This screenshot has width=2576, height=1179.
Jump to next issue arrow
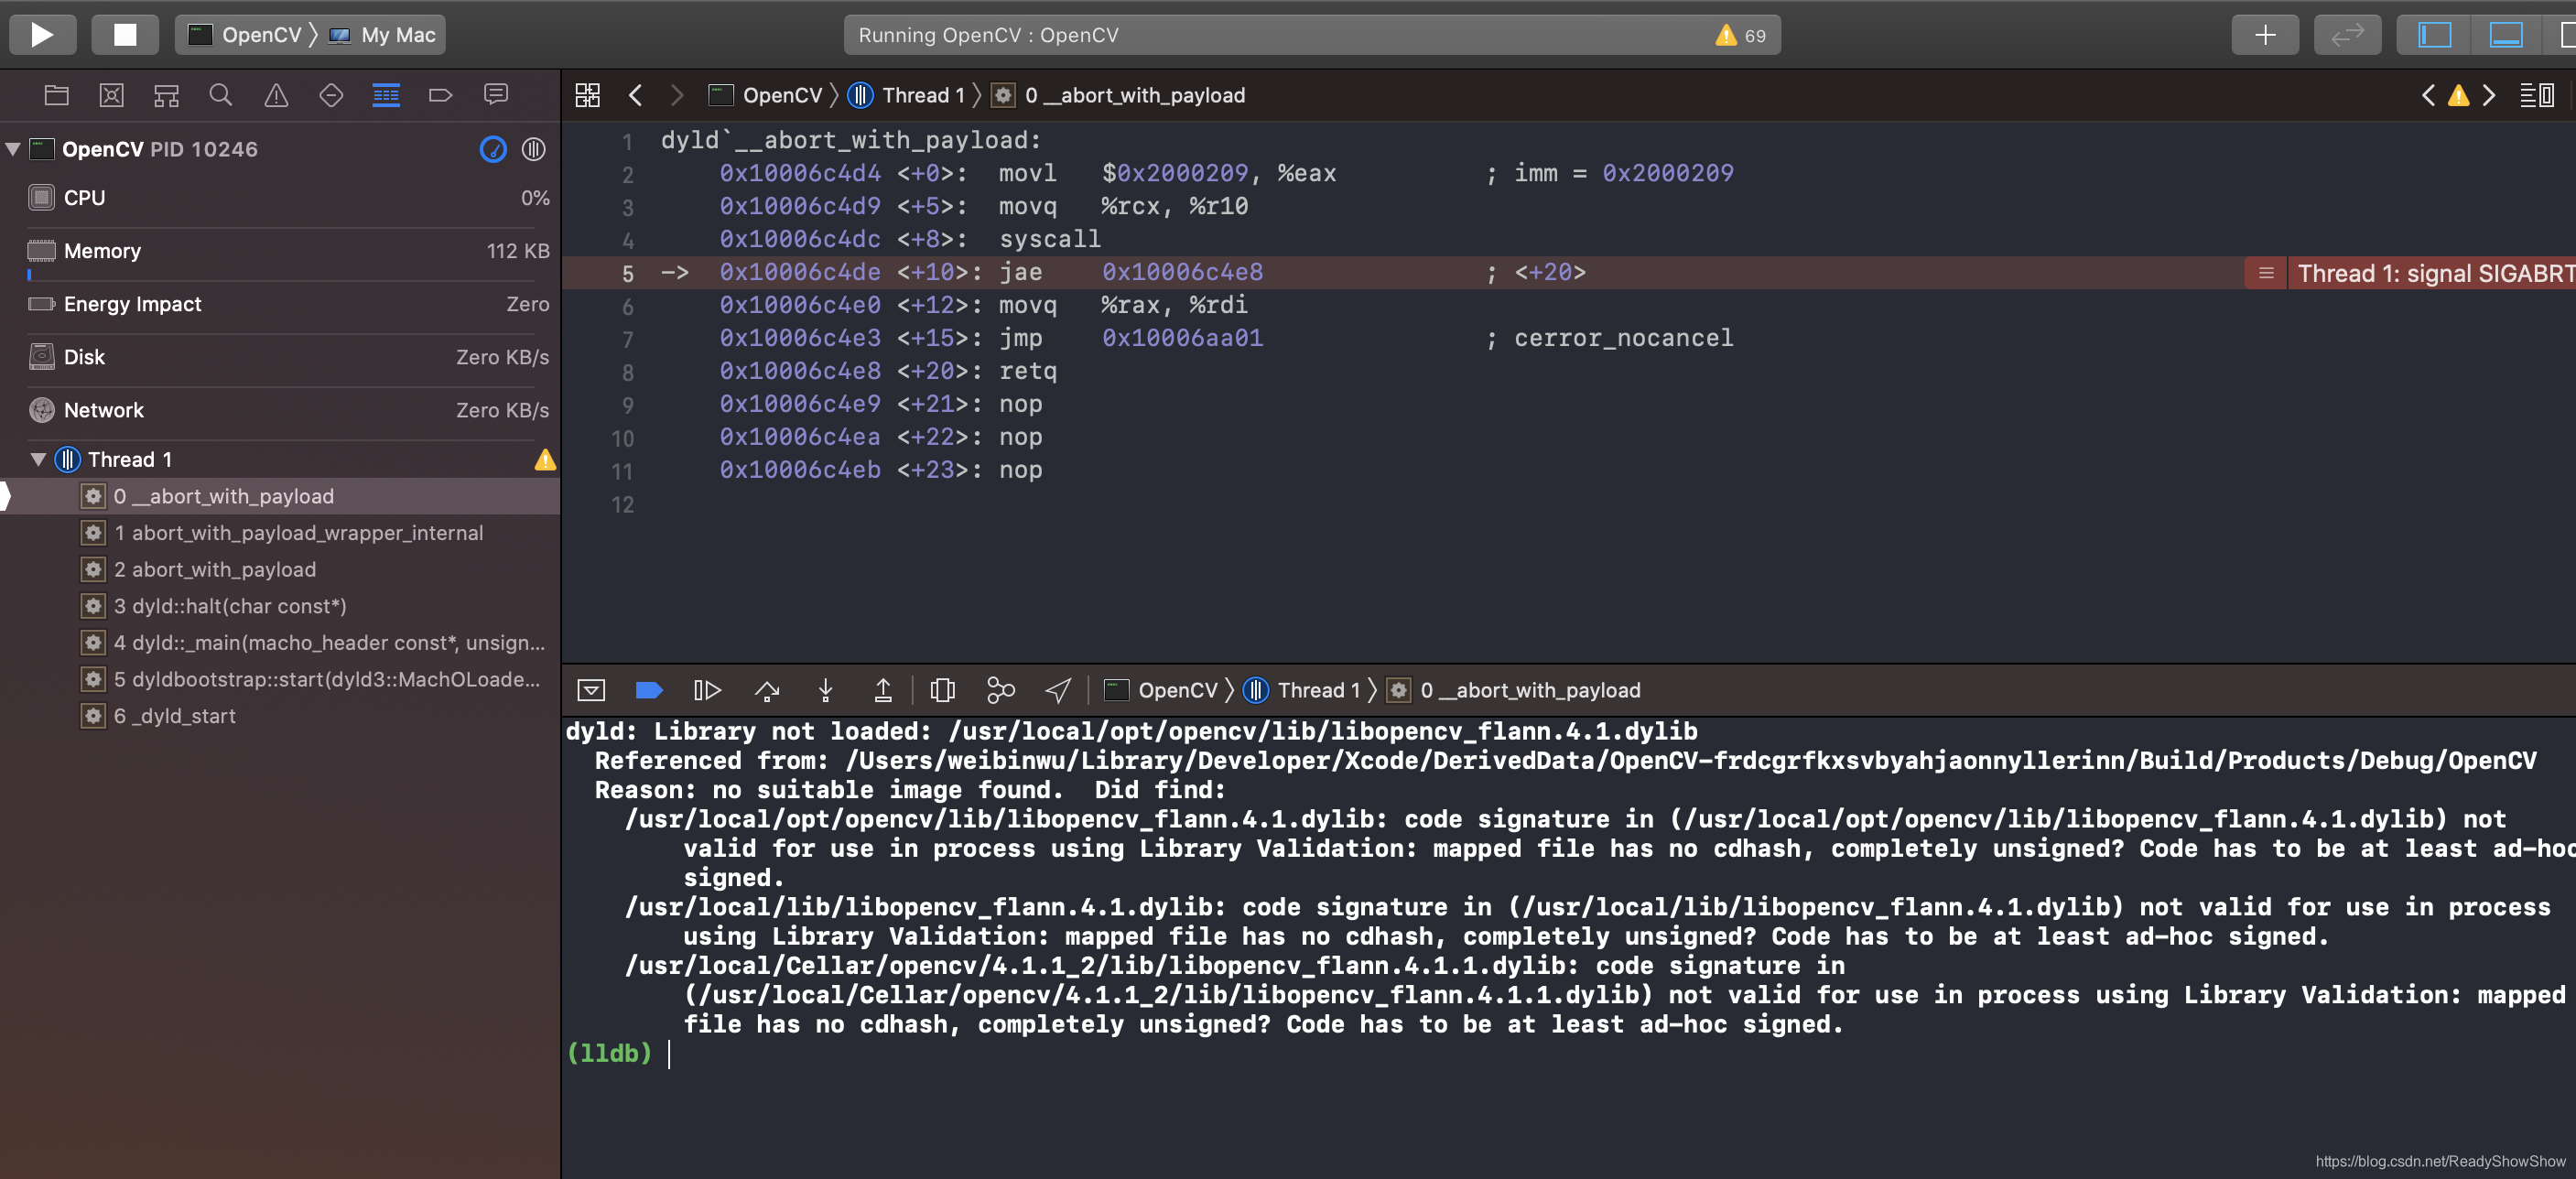2489,95
